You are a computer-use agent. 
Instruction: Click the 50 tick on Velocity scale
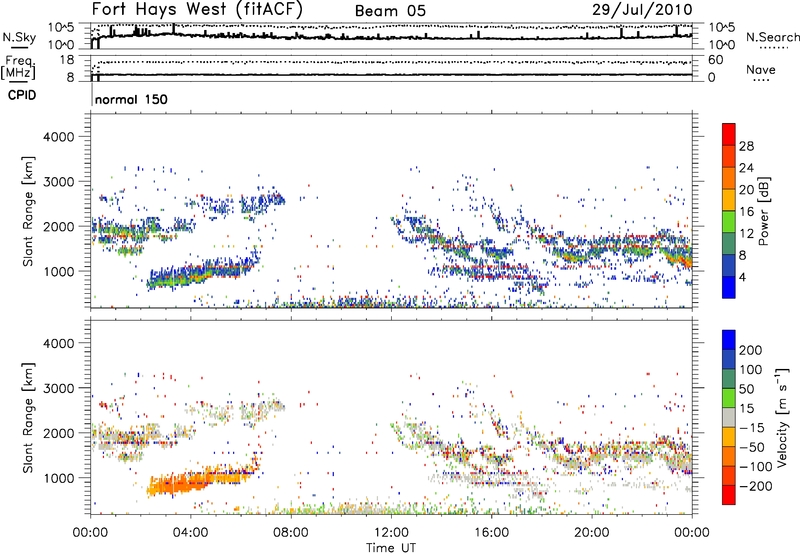pyautogui.click(x=746, y=389)
